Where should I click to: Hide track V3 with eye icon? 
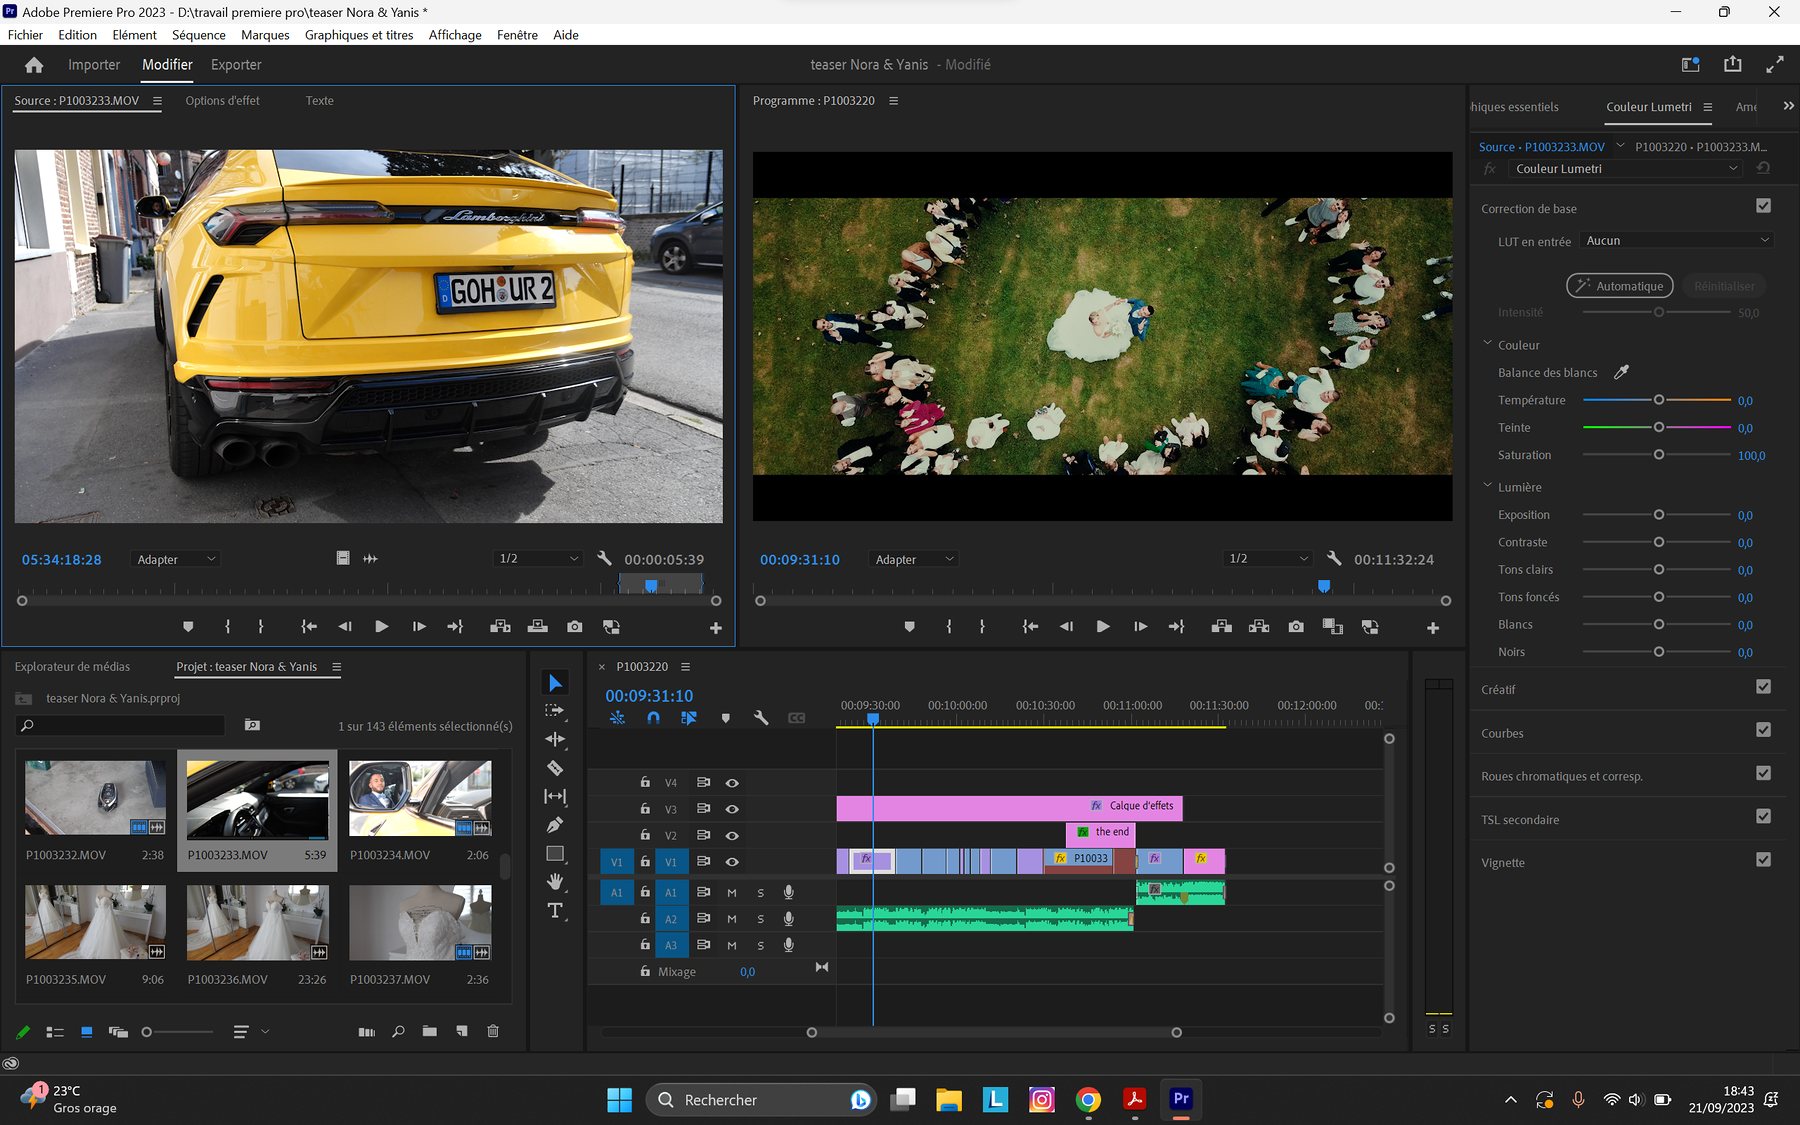pyautogui.click(x=732, y=809)
